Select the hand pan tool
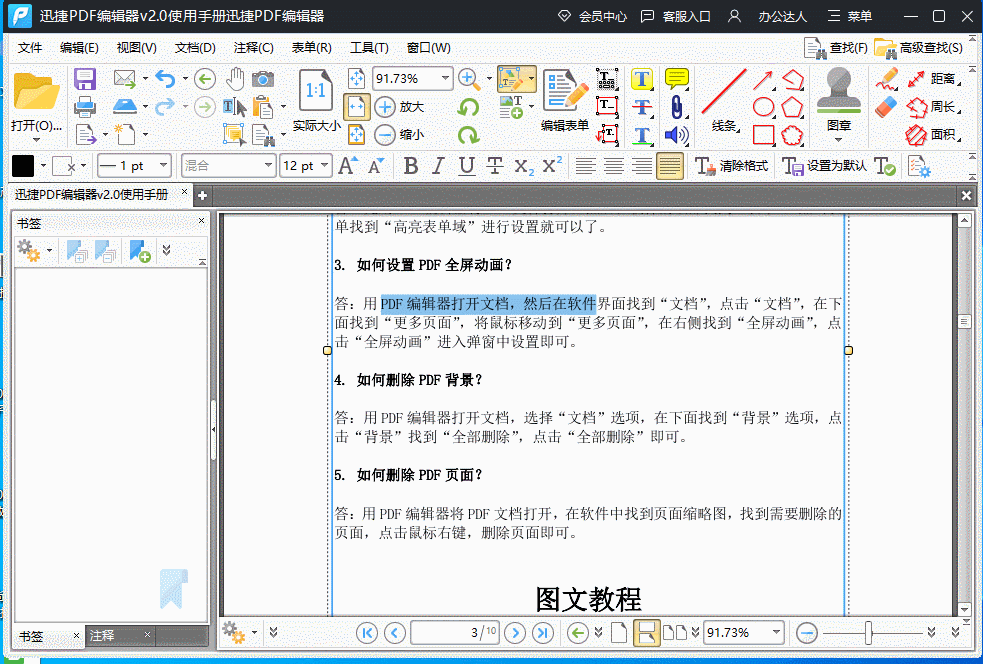This screenshot has width=983, height=664. (235, 79)
